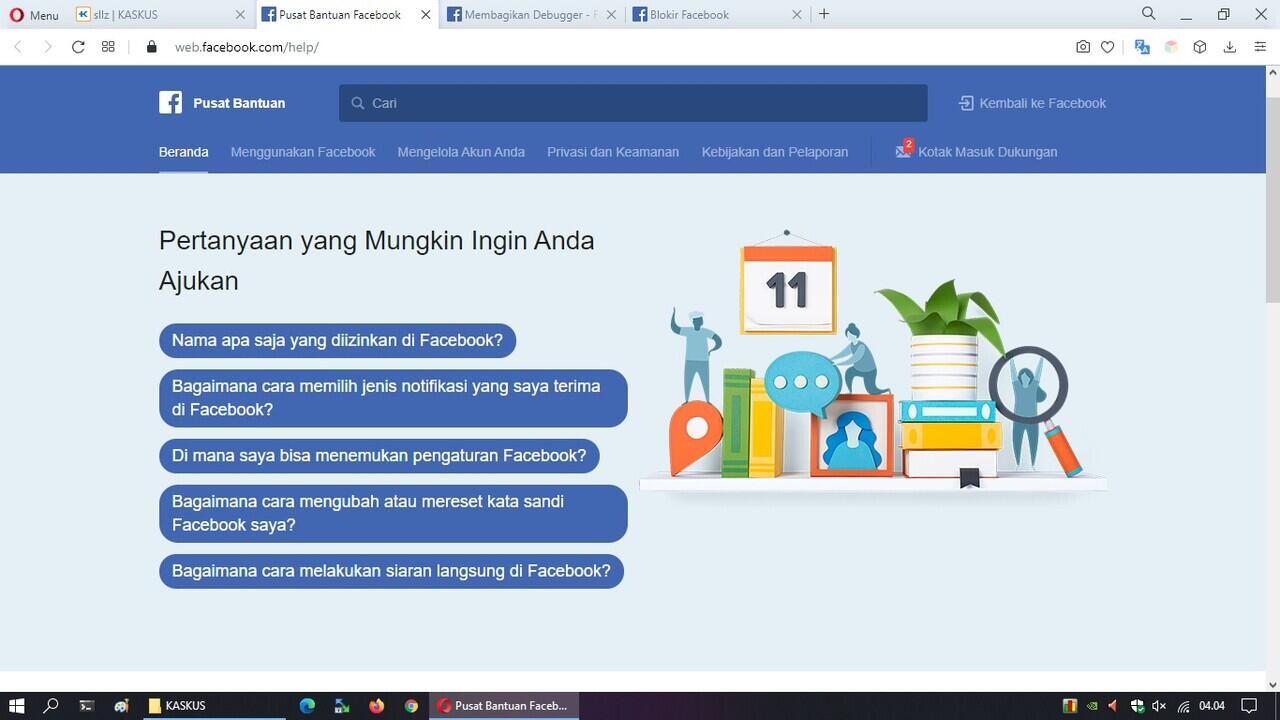Open the Speed Dial grid icon
The image size is (1280, 720).
(x=108, y=47)
